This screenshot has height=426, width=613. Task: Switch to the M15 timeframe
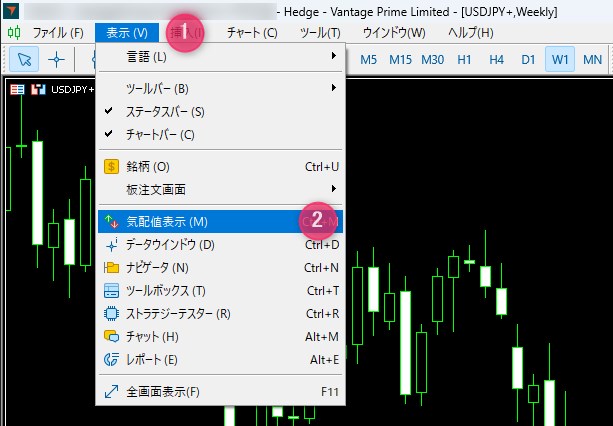pyautogui.click(x=400, y=59)
